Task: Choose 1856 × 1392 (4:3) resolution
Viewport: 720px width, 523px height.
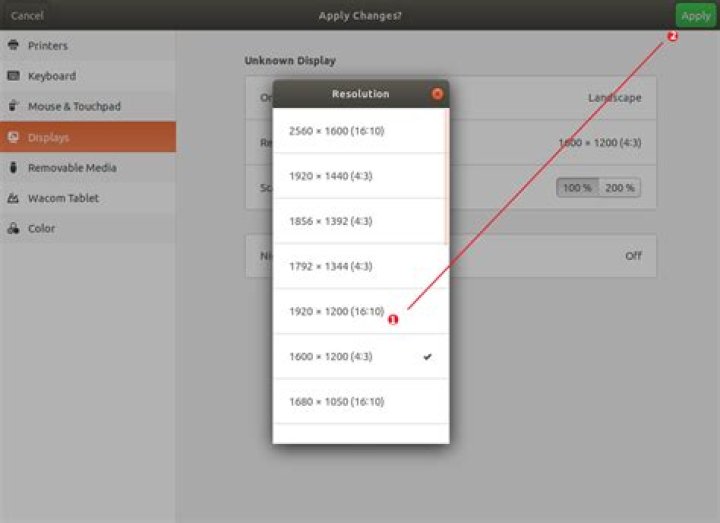Action: (360, 221)
